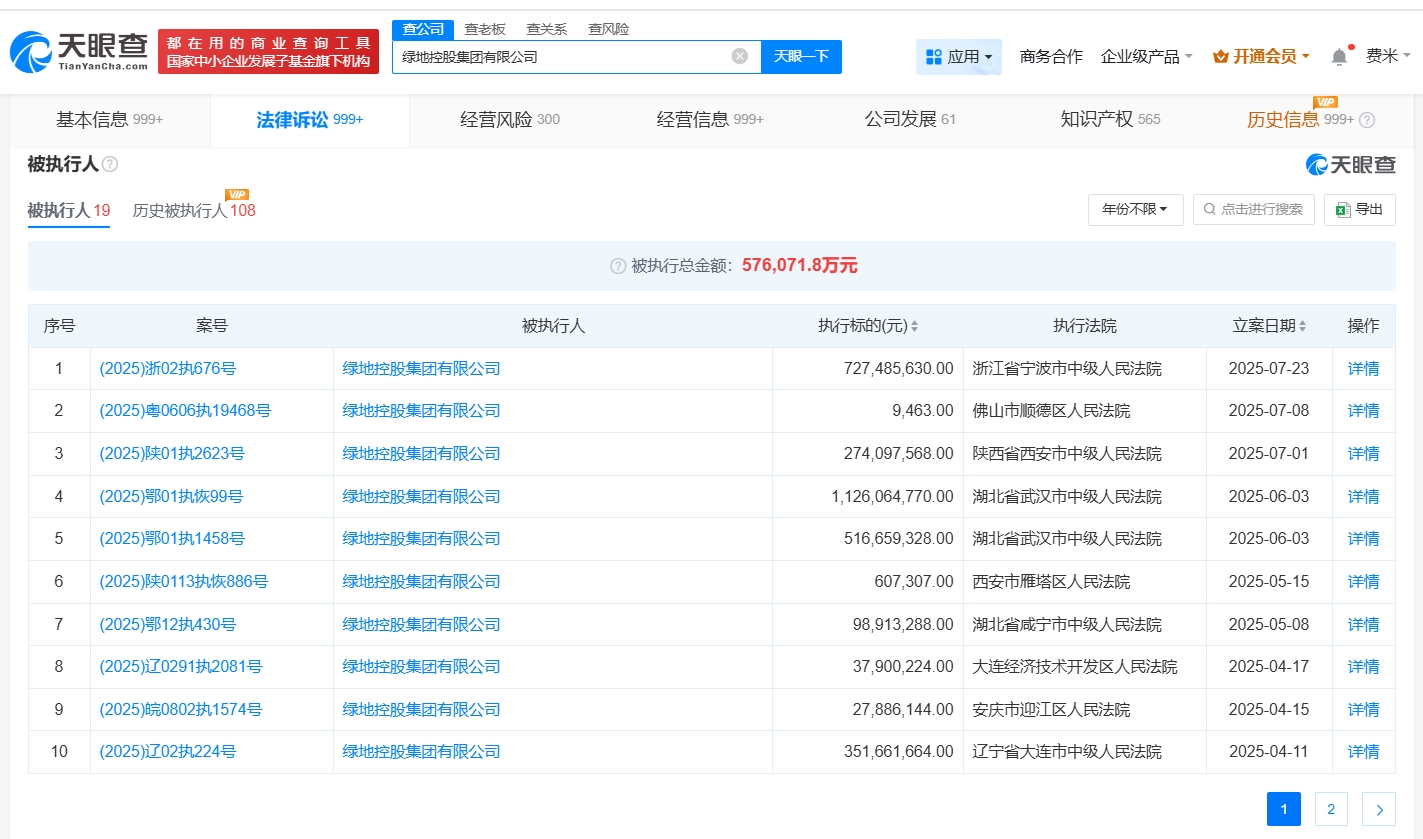Select the 查关系 search tab
Screen dimensions: 1423x839
pos(547,29)
